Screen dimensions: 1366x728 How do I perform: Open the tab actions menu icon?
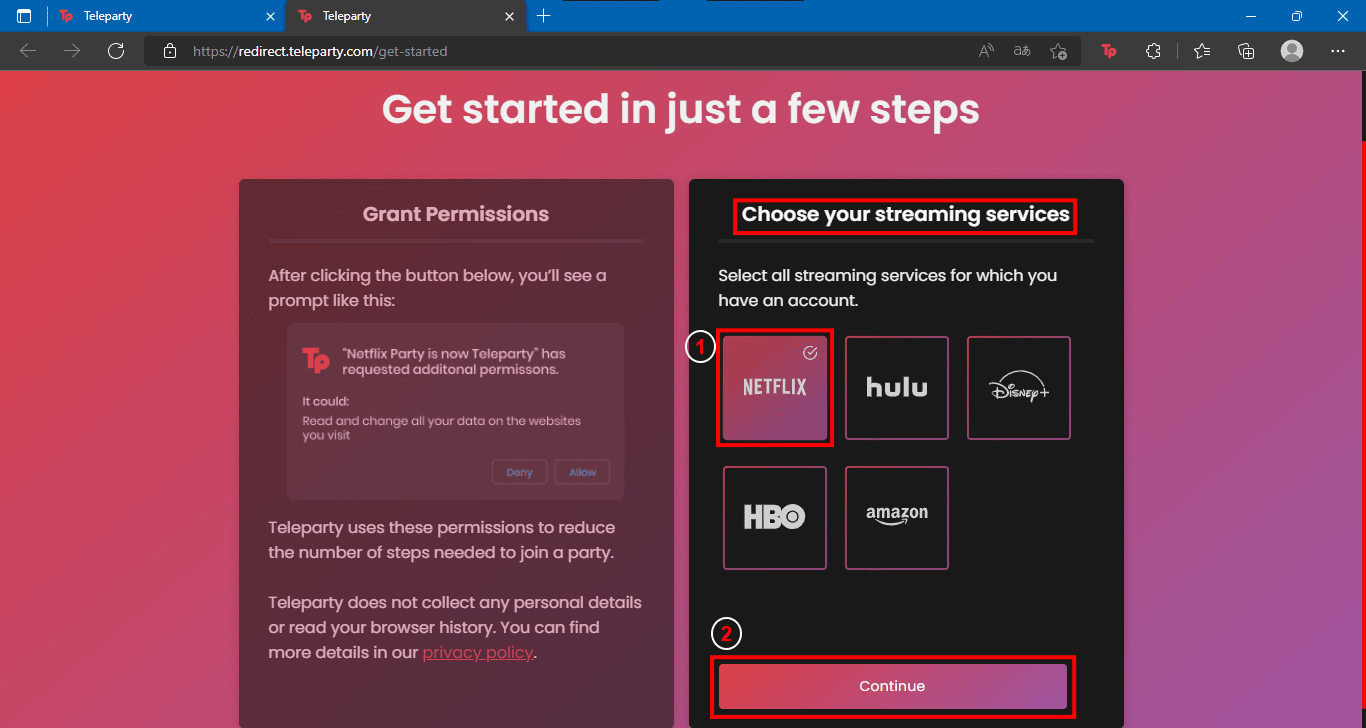24,16
